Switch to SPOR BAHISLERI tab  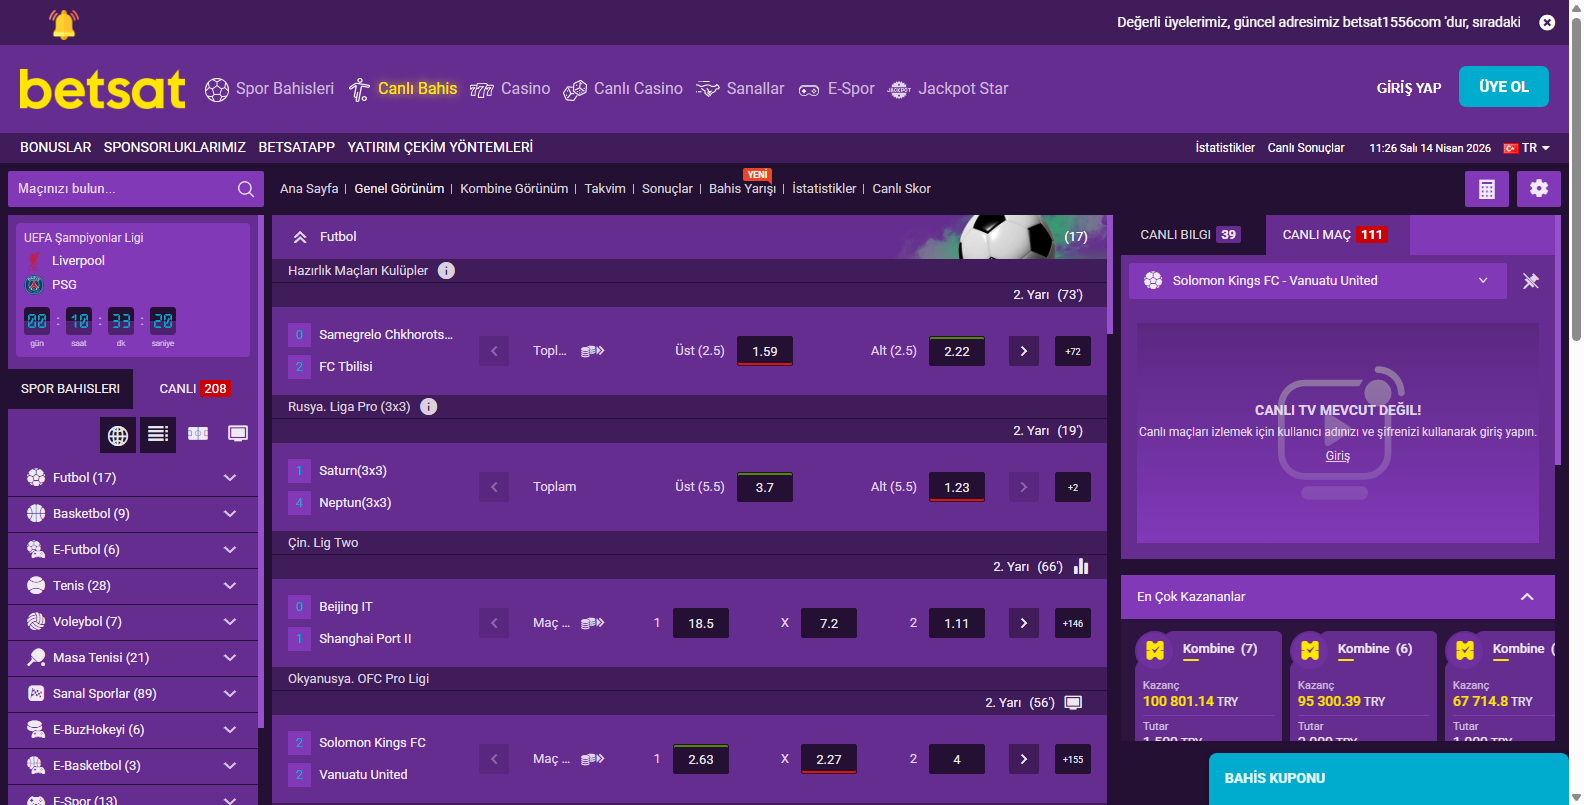[70, 389]
